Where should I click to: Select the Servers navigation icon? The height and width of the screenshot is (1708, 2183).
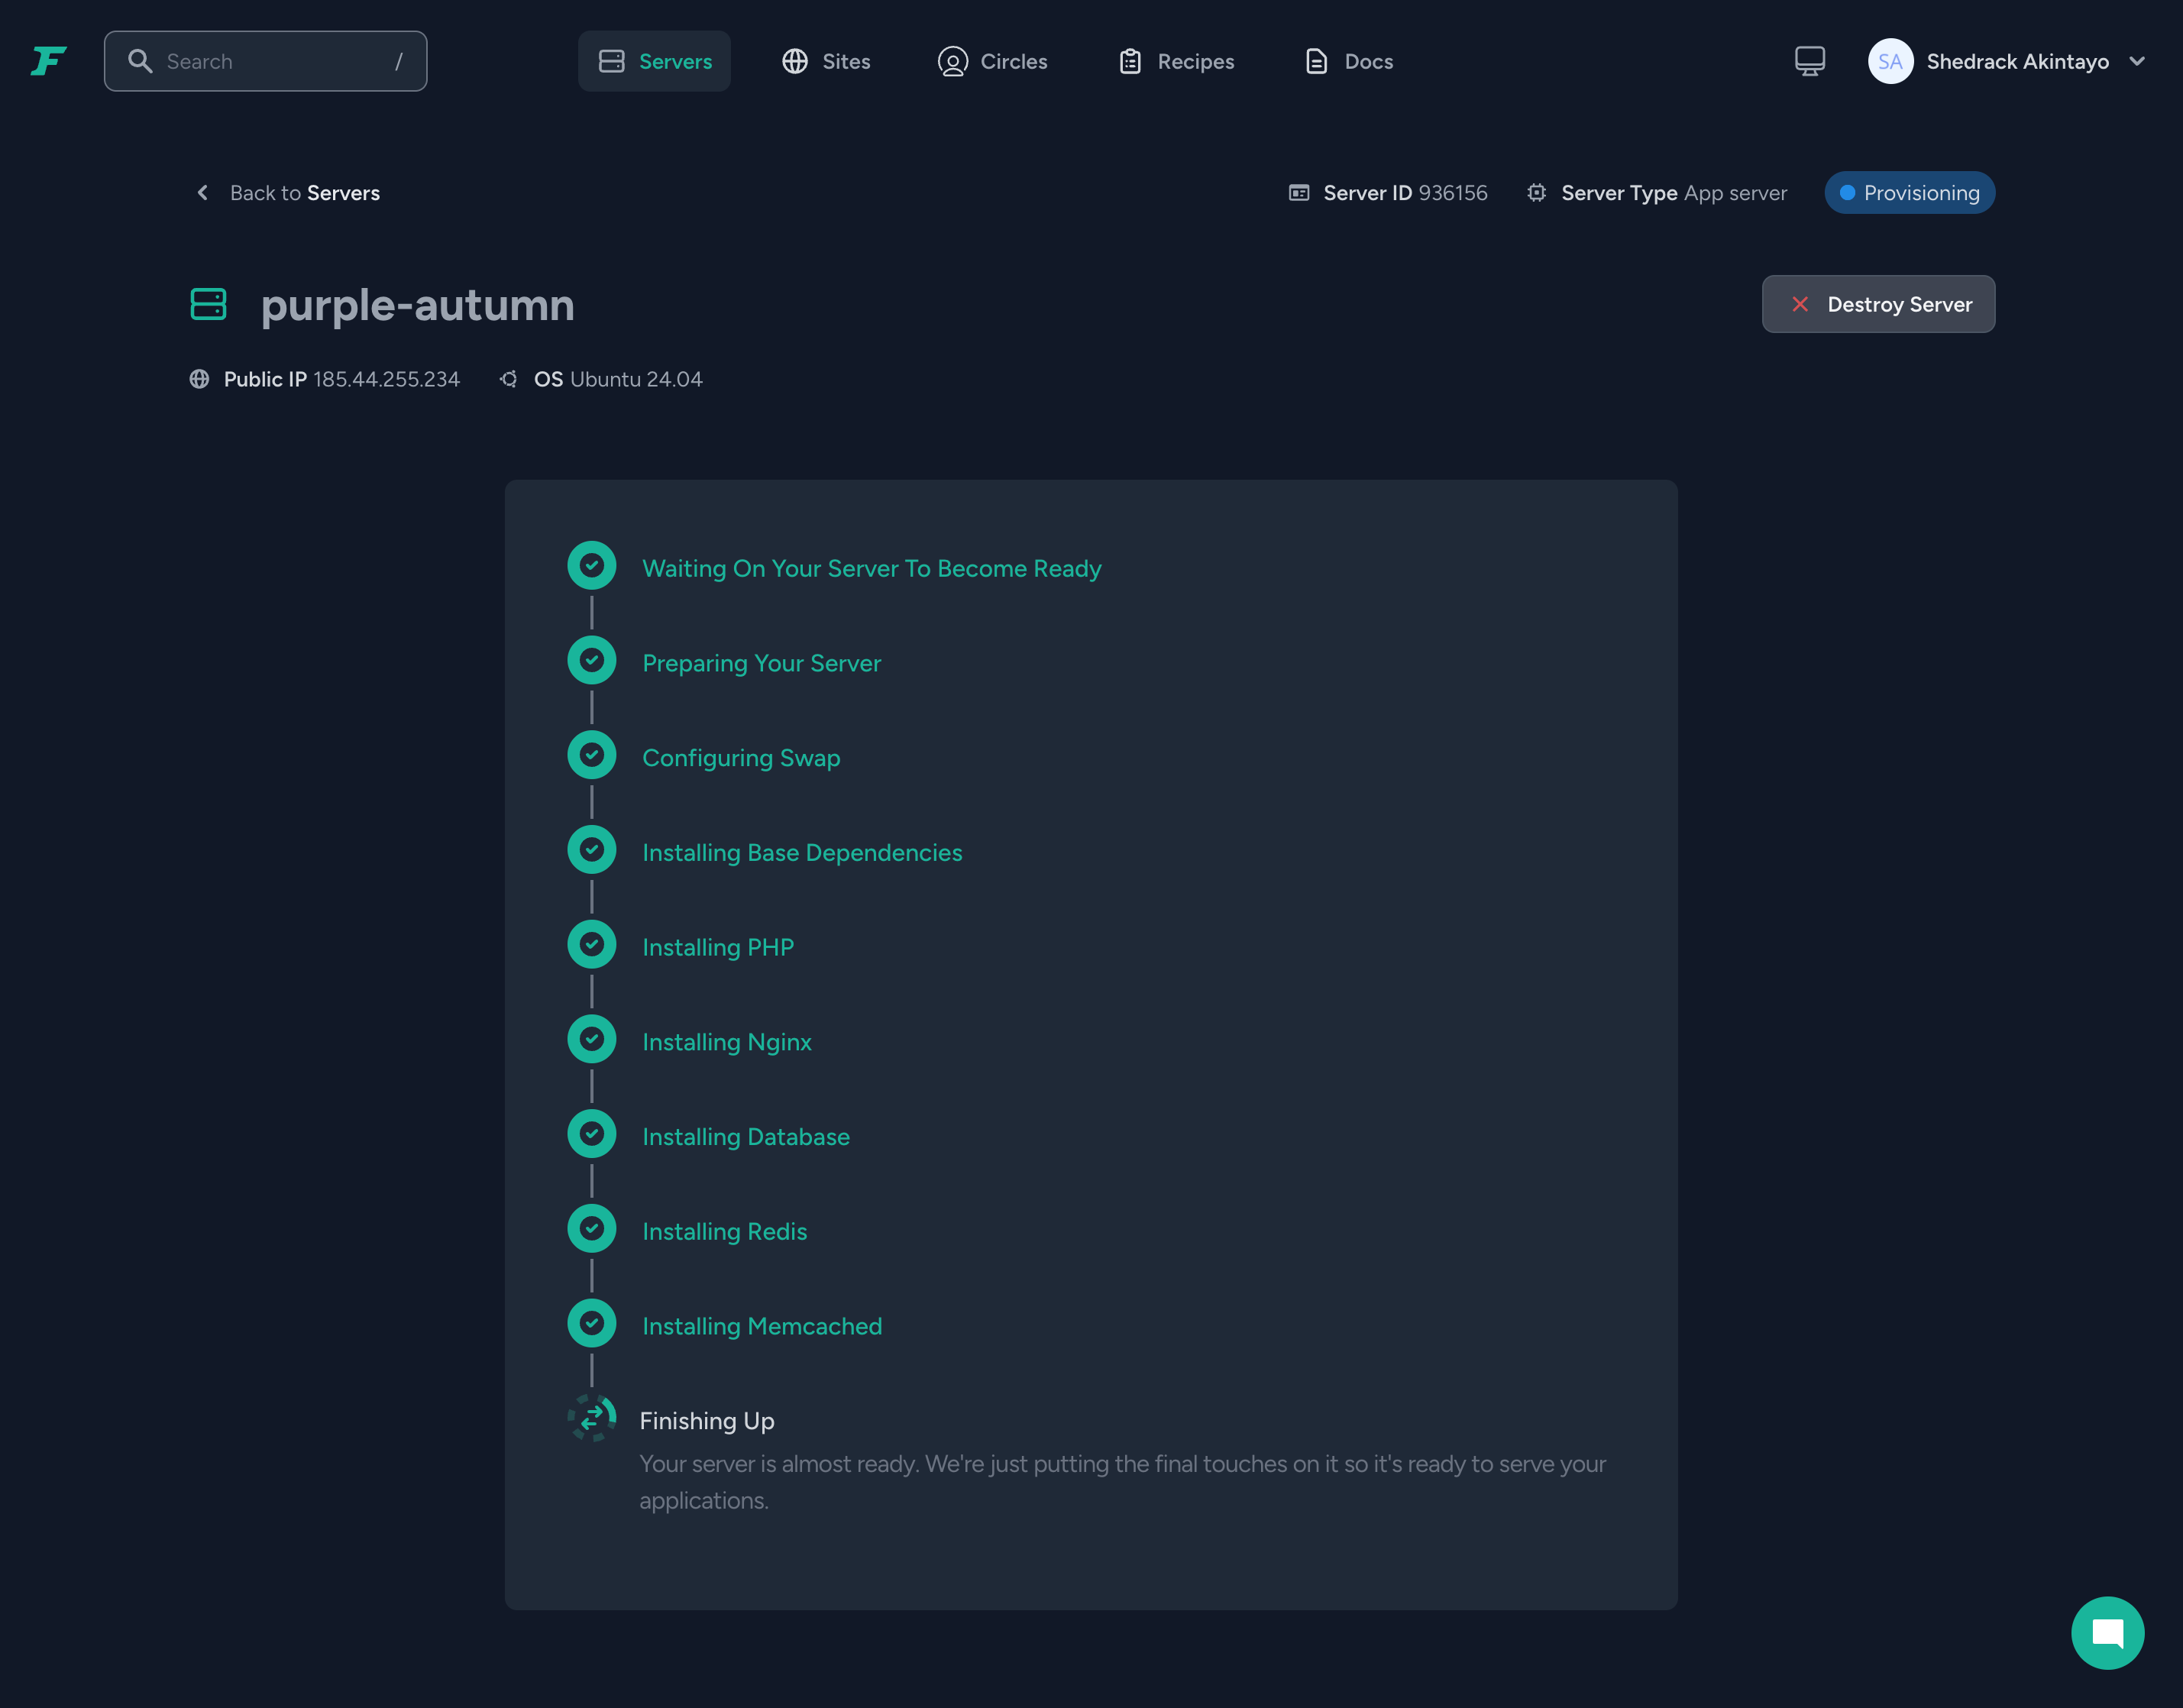(x=611, y=61)
